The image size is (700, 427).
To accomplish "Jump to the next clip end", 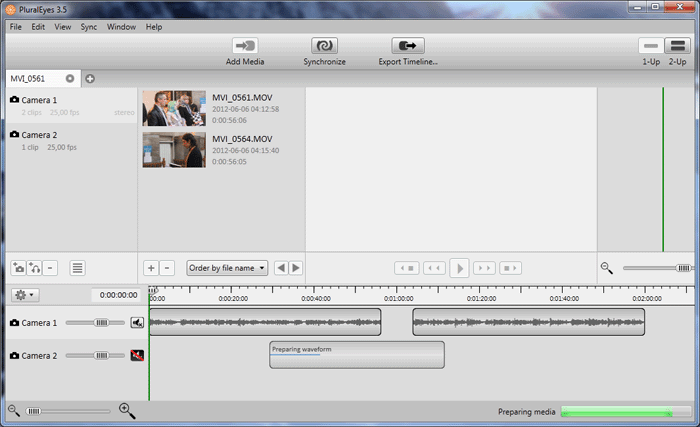I will [x=510, y=268].
